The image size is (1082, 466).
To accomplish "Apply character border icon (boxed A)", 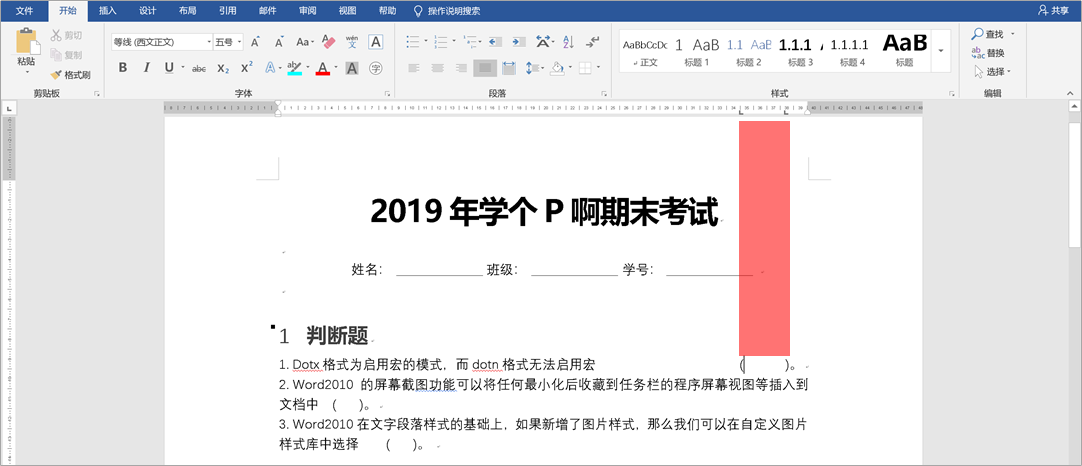I will click(x=375, y=42).
